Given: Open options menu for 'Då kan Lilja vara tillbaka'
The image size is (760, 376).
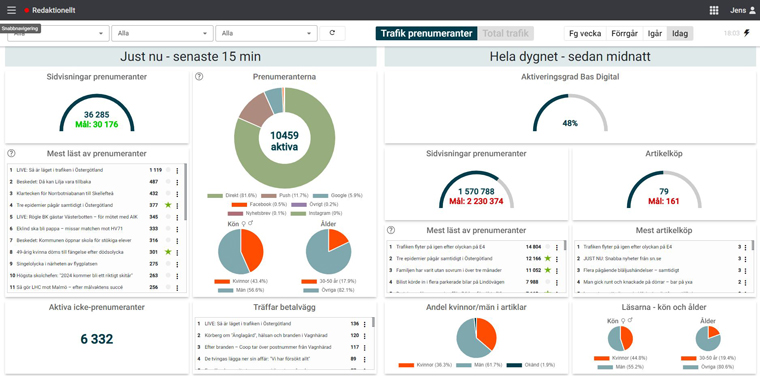Looking at the screenshot, I should point(177,182).
